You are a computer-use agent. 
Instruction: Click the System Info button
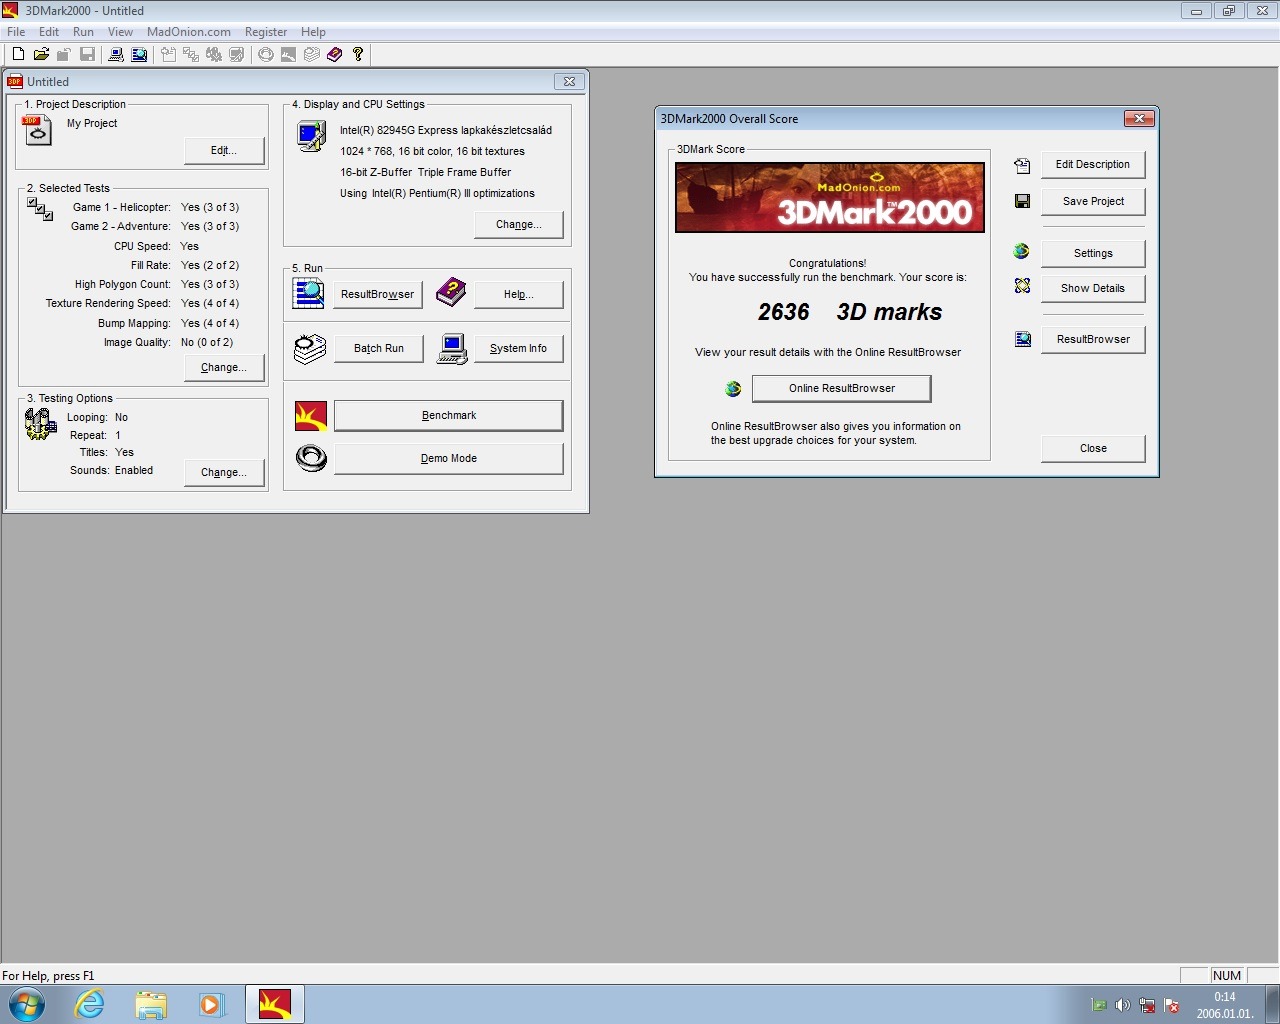[x=518, y=349]
